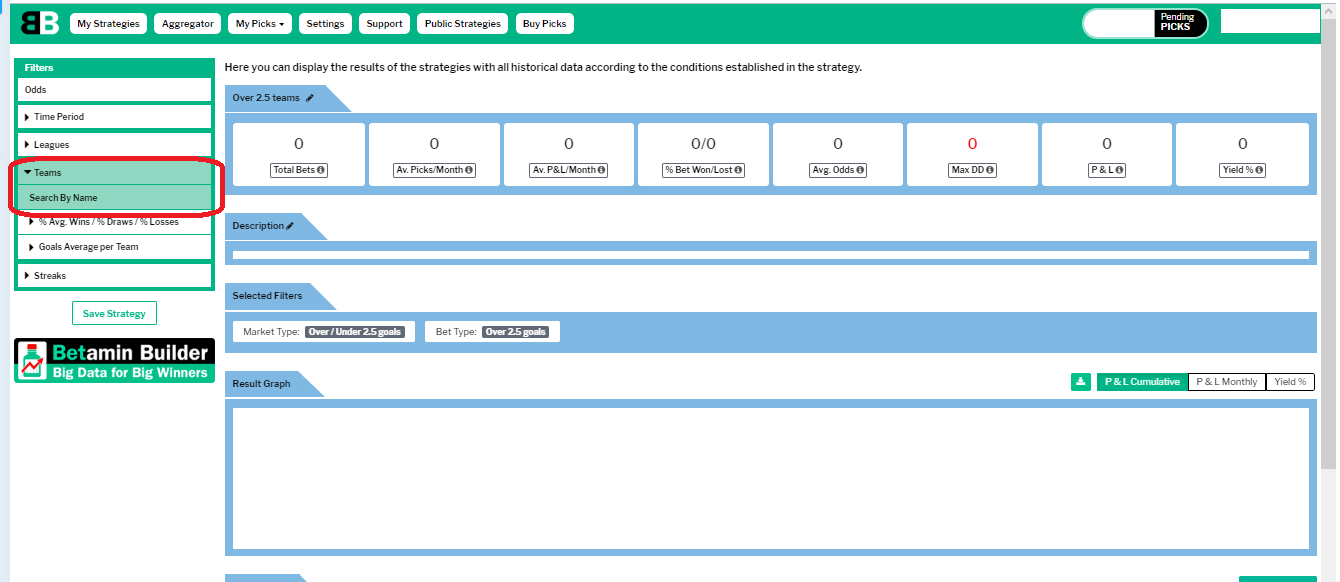Click the Filters panel header

(x=114, y=68)
